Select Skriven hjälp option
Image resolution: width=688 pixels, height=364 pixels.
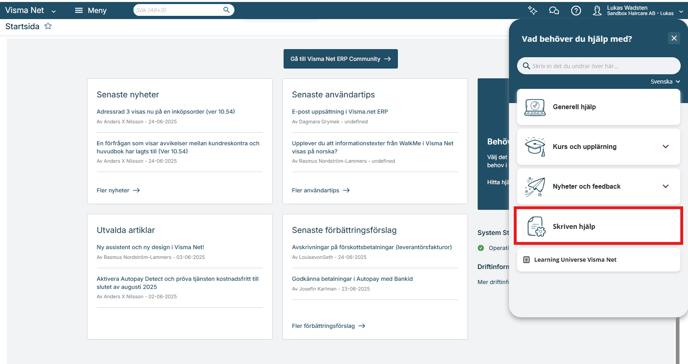pyautogui.click(x=598, y=226)
